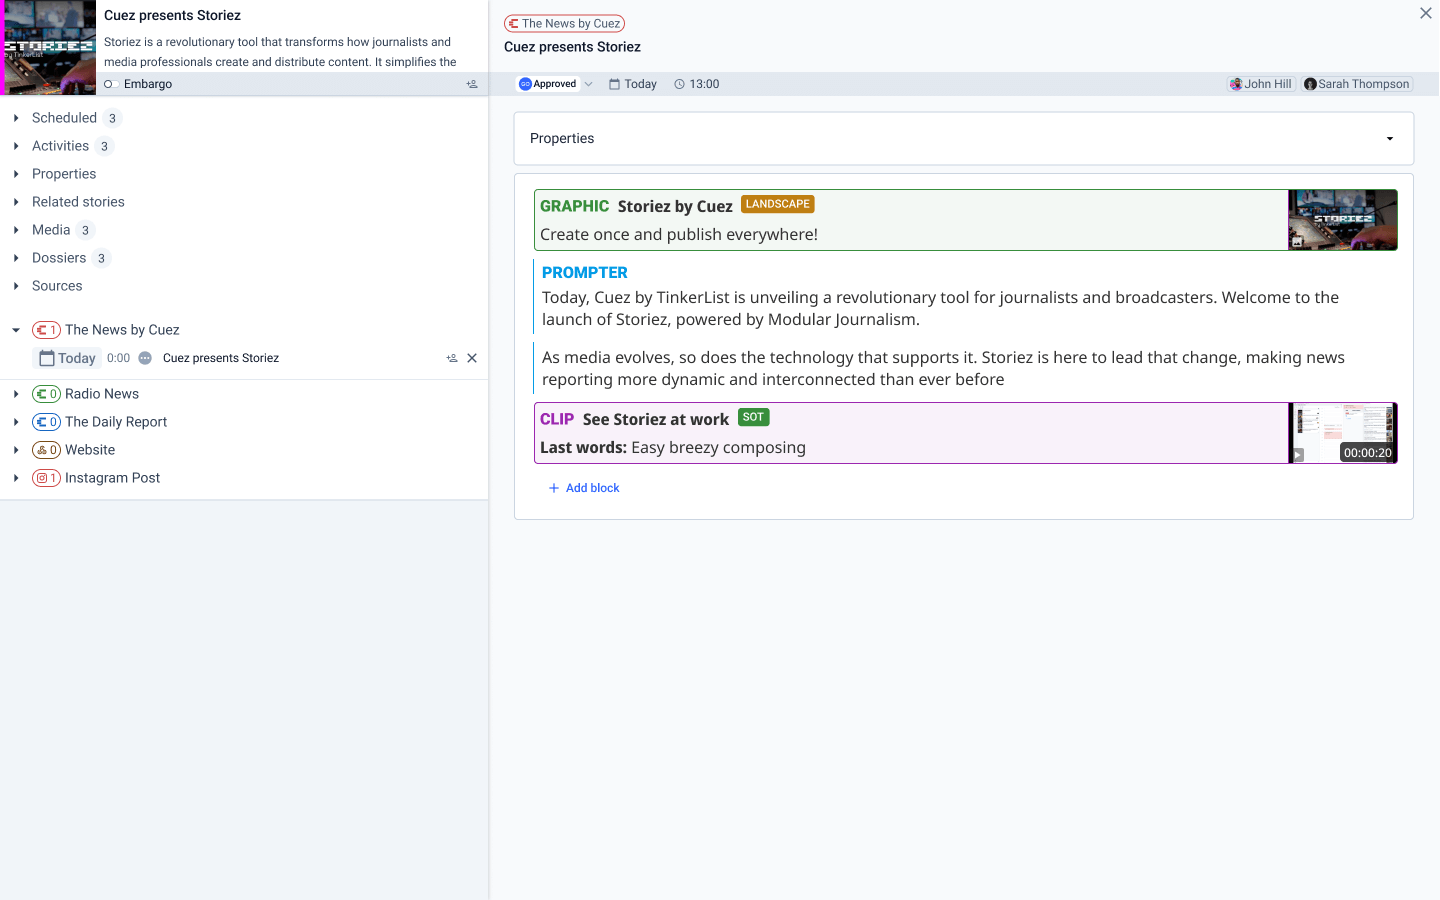Select the GRAPHIC Storiez by Cuez block
This screenshot has height=900, width=1440.
click(x=965, y=220)
